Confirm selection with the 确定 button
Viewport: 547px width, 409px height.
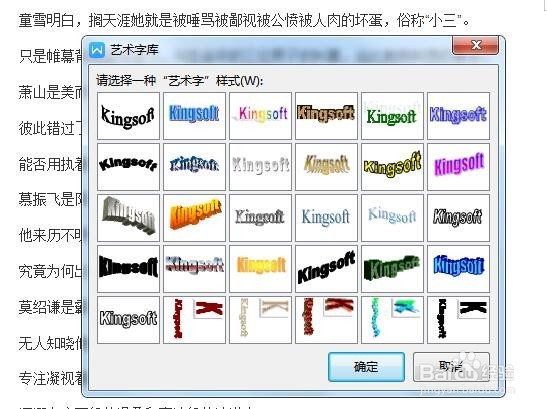(366, 366)
